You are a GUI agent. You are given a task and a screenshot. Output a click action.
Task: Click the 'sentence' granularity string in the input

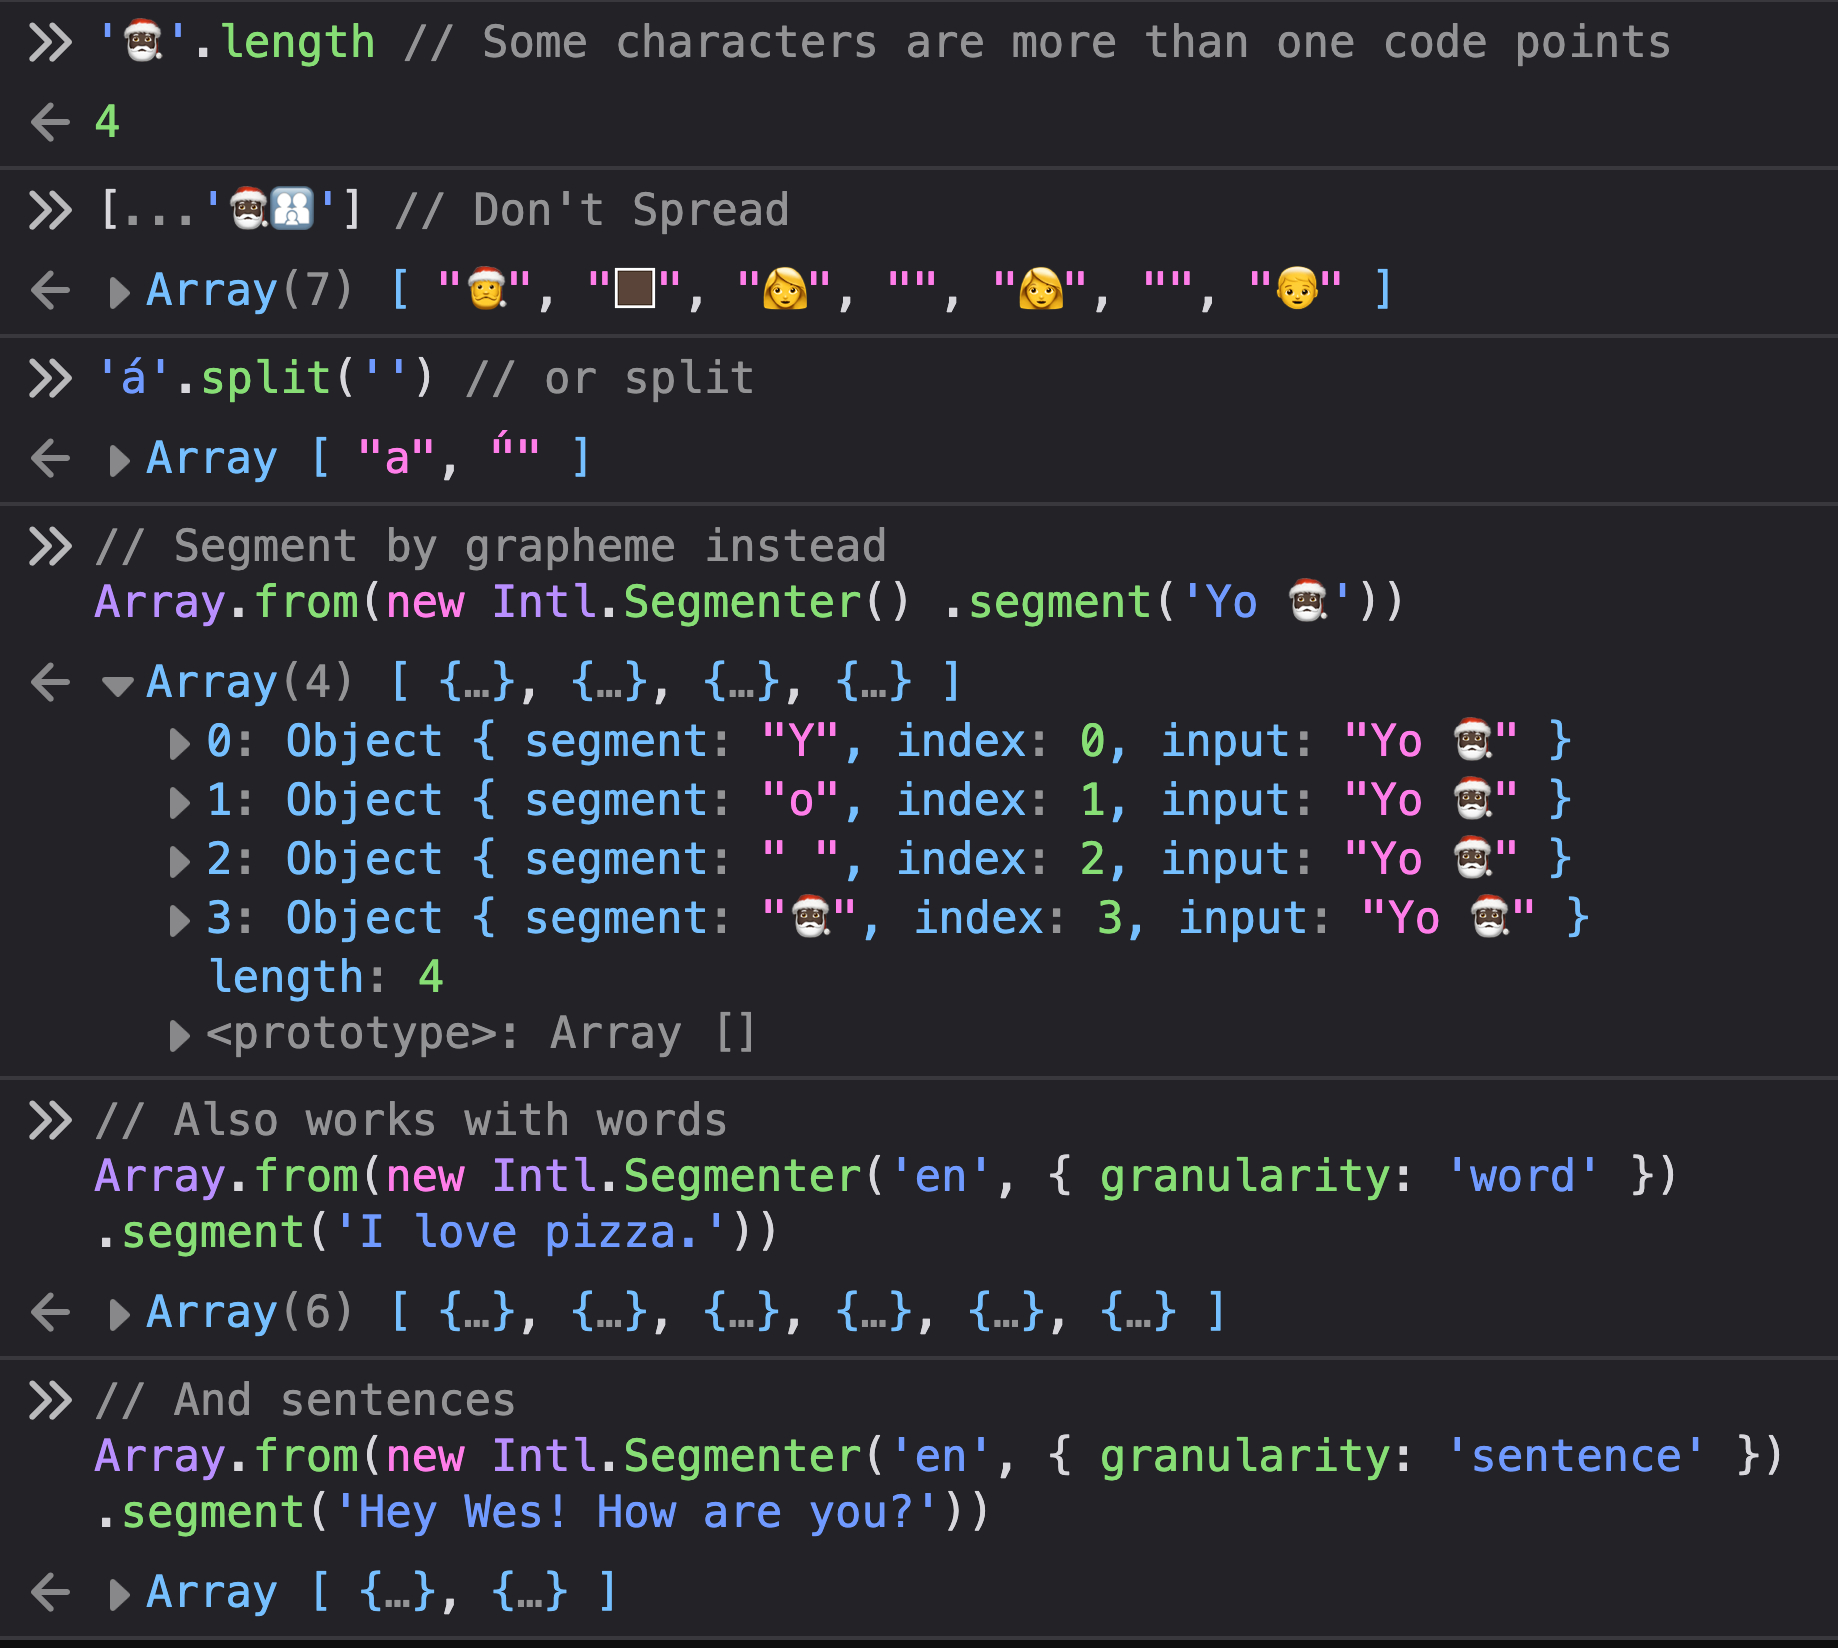[x=1576, y=1456]
